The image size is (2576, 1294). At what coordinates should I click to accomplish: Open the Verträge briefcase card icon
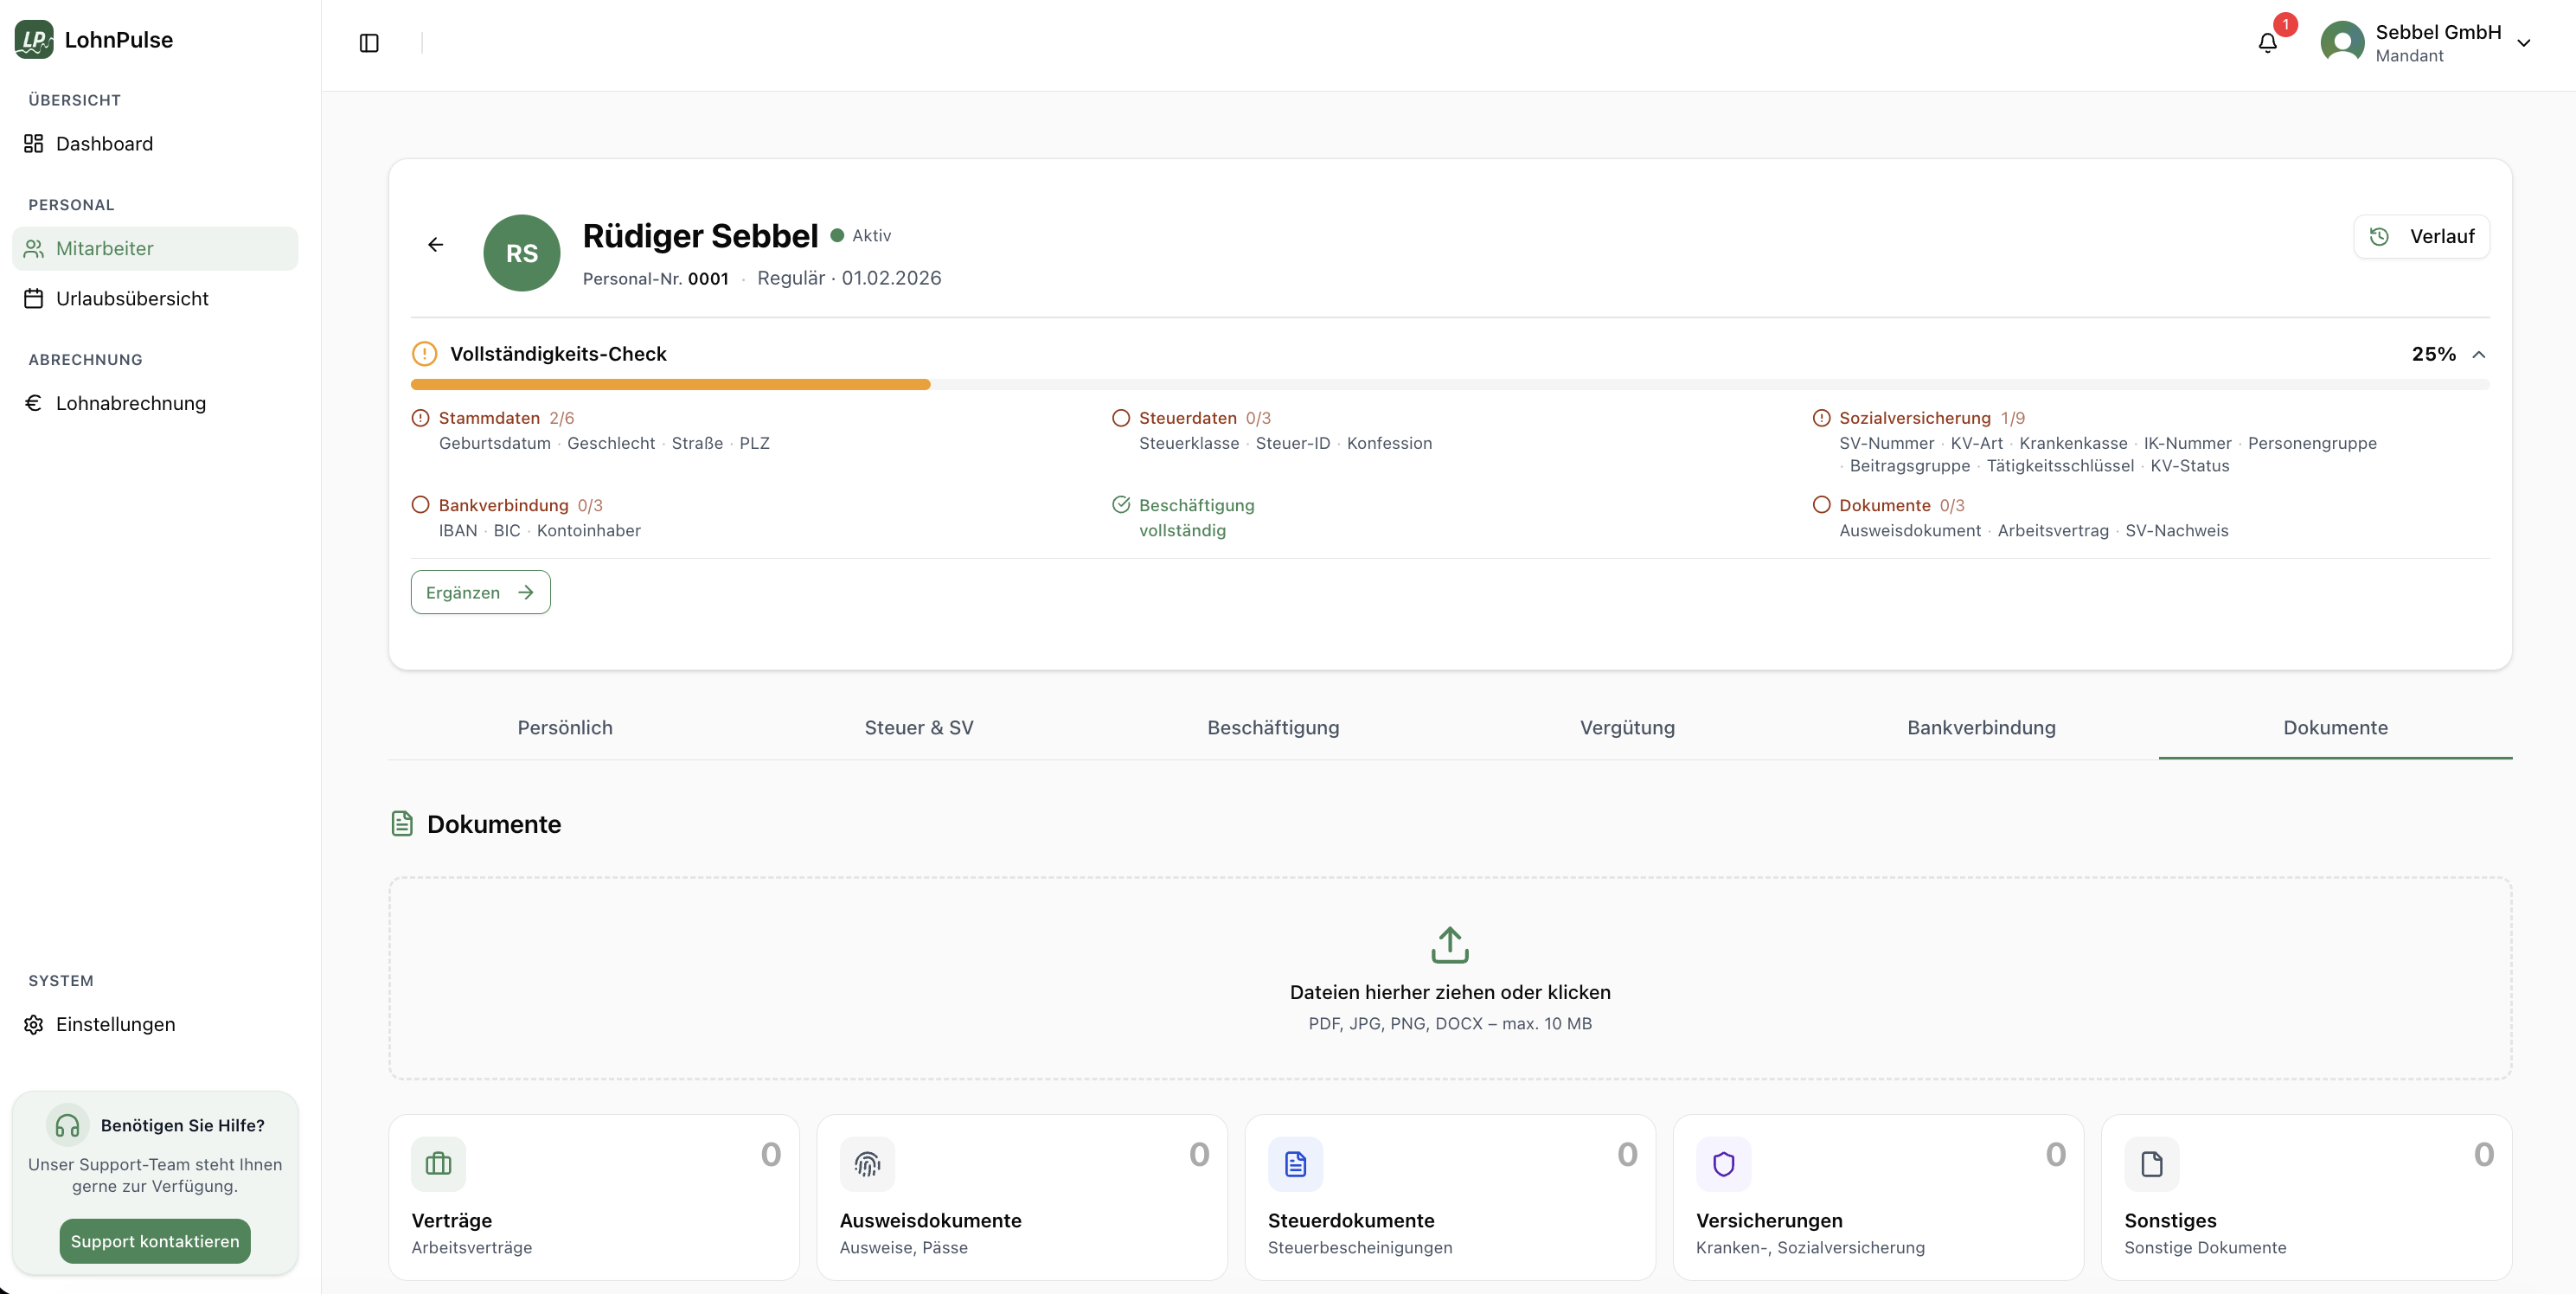(x=438, y=1164)
